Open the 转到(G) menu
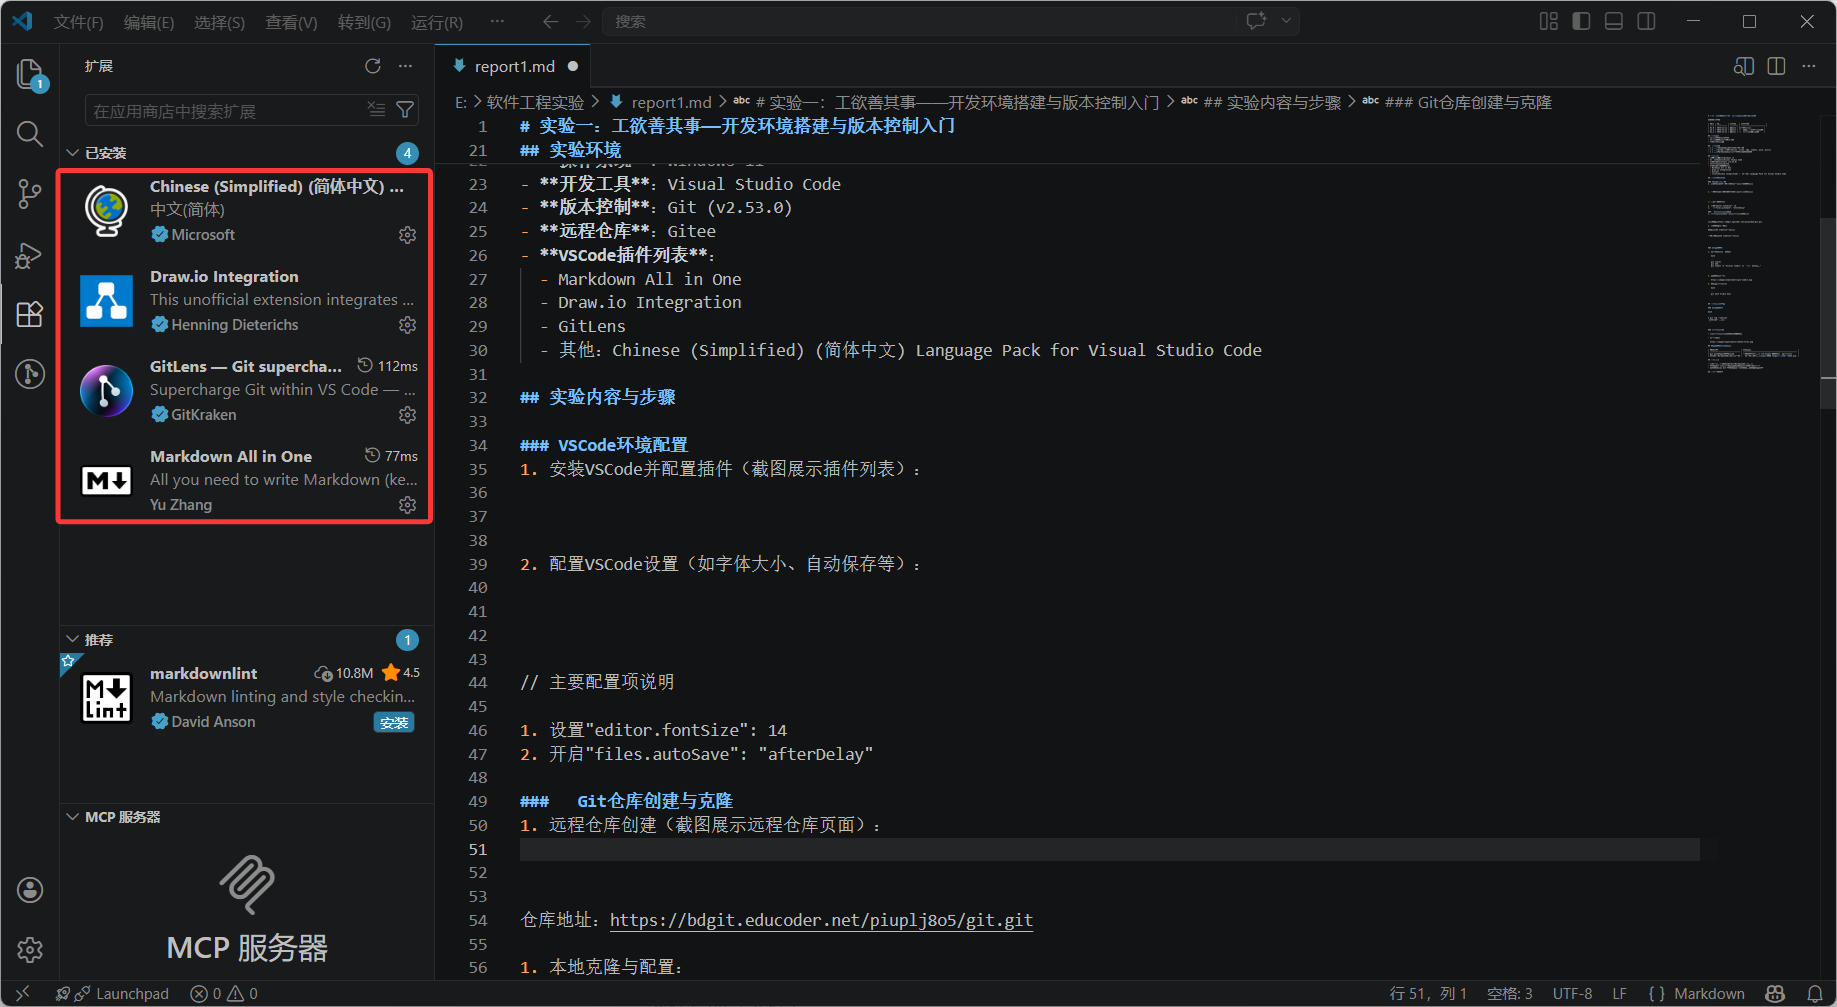Viewport: 1837px width, 1007px height. point(364,22)
